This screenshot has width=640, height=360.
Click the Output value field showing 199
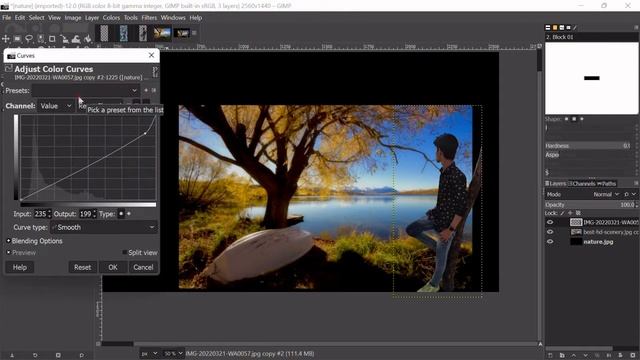85,214
